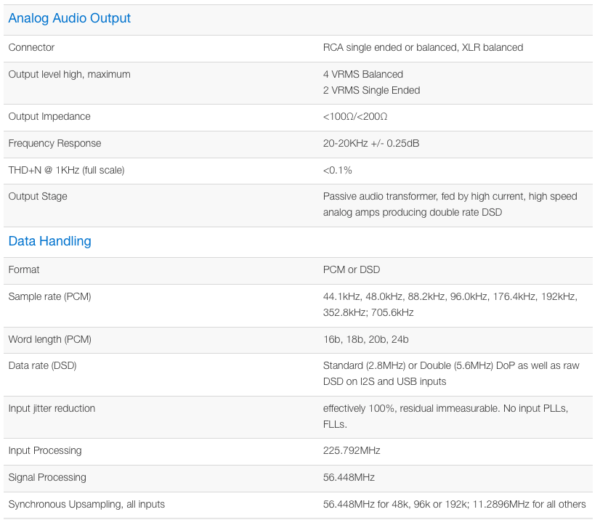The width and height of the screenshot is (600, 520).
Task: Select the Sample rate (PCM) label
Action: point(49,297)
